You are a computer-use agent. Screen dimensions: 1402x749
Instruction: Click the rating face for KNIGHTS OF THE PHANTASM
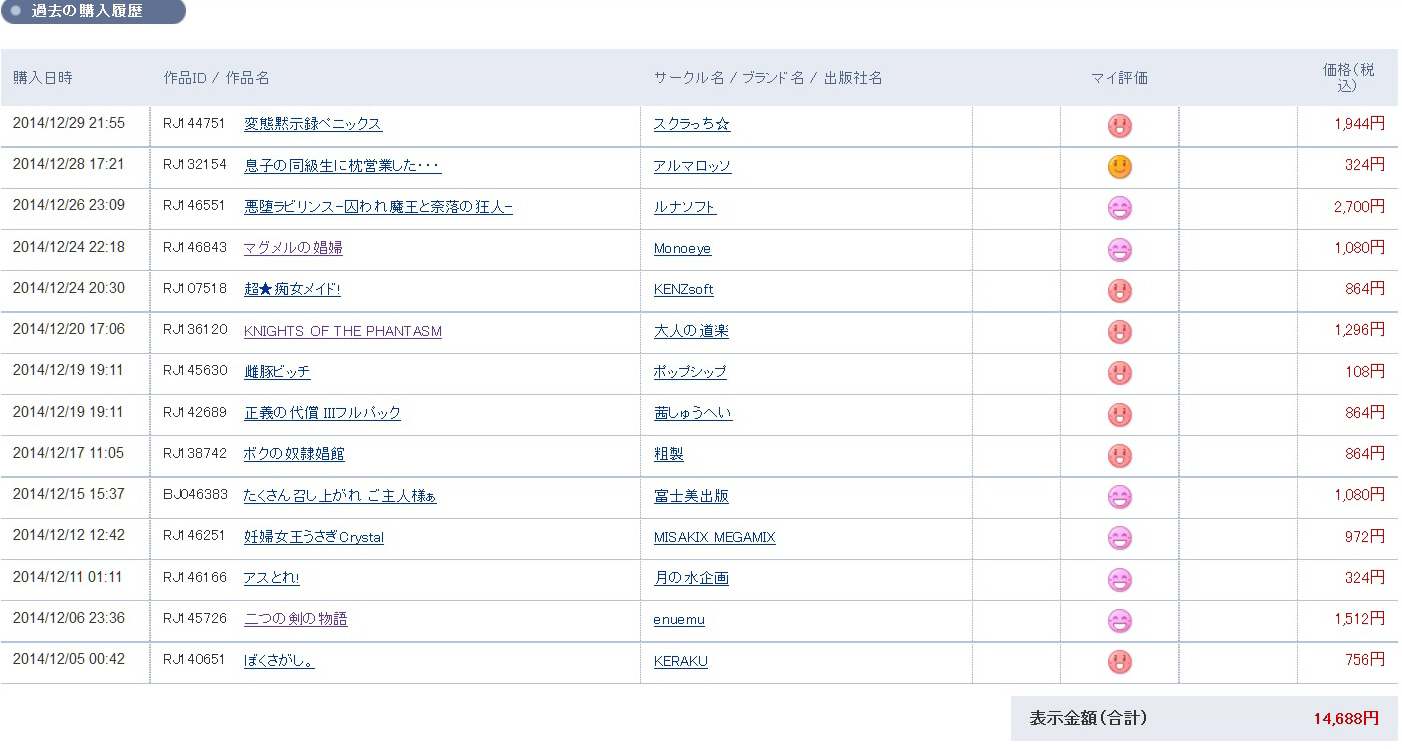(1120, 332)
